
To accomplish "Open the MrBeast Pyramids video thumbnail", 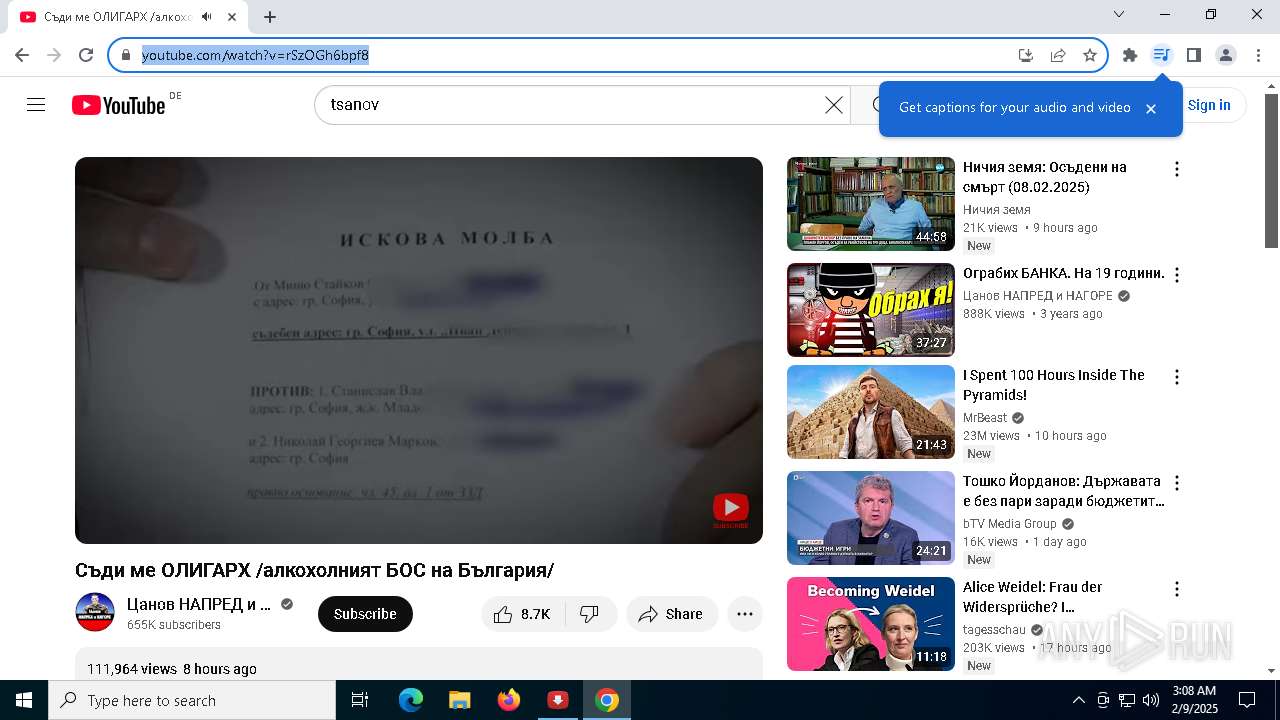I will [871, 412].
